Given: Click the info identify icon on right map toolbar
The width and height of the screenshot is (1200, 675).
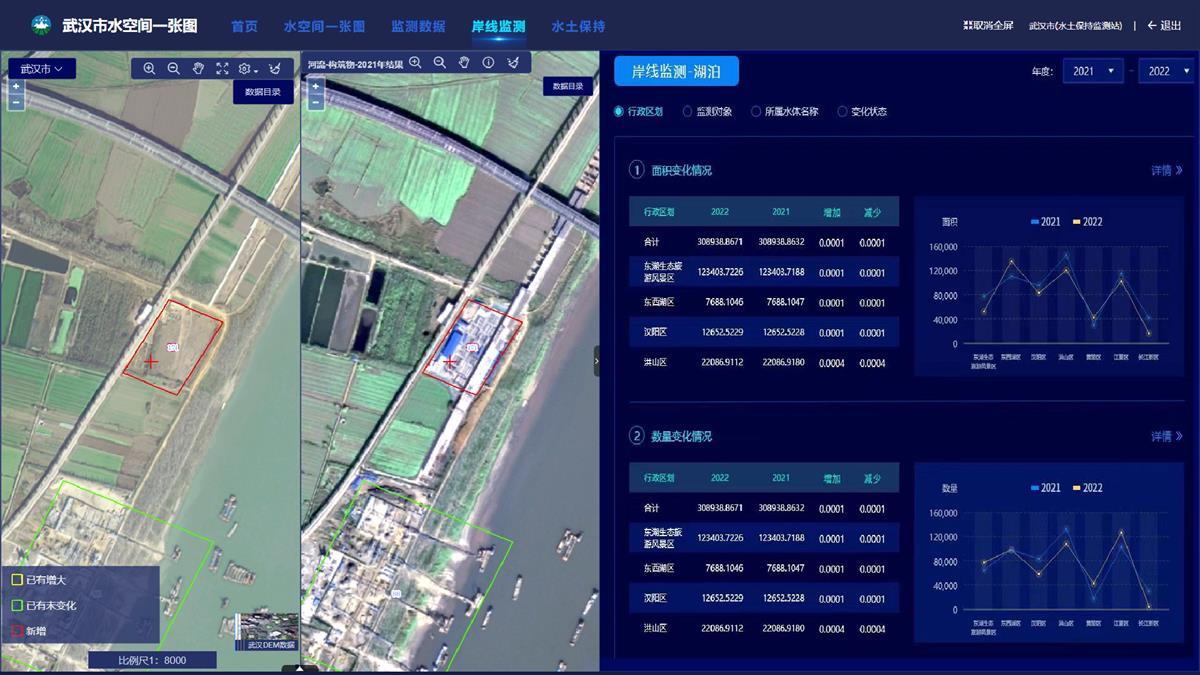Looking at the screenshot, I should point(488,62).
